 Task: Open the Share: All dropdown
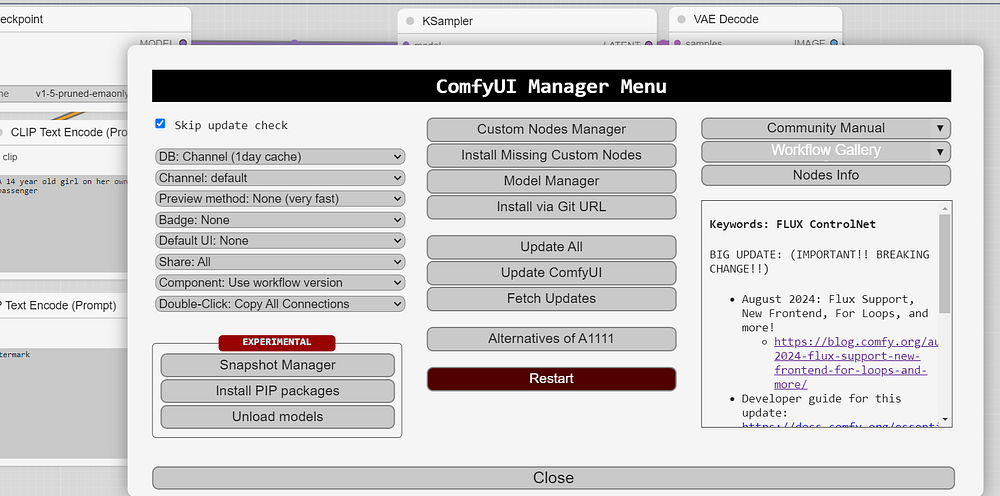pos(280,262)
